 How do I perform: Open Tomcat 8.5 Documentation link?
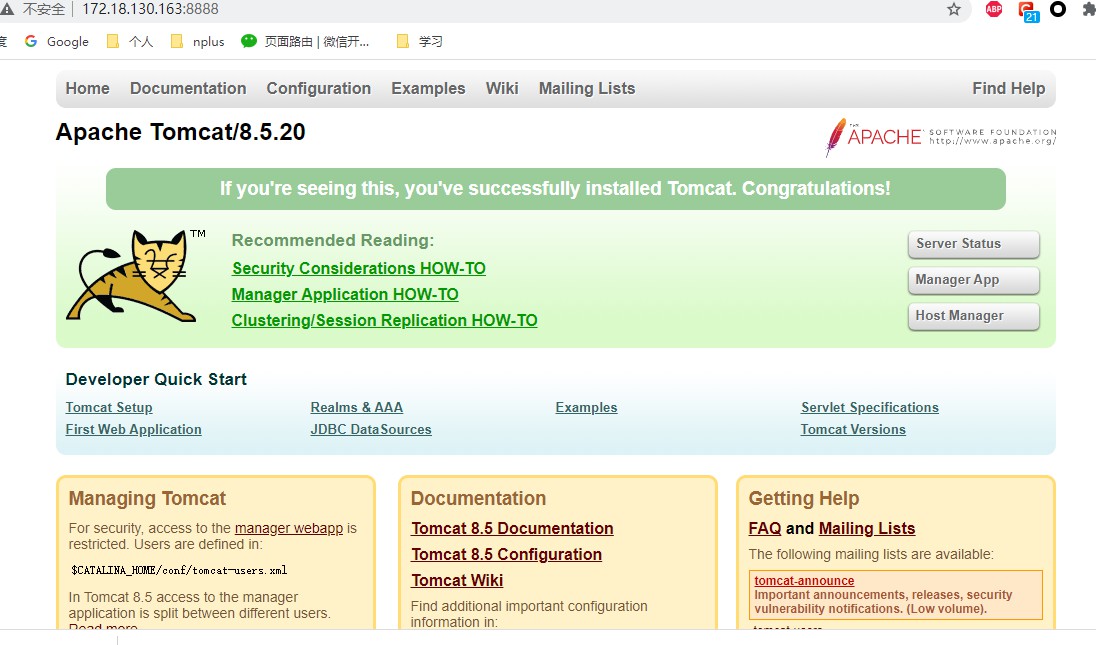[512, 528]
